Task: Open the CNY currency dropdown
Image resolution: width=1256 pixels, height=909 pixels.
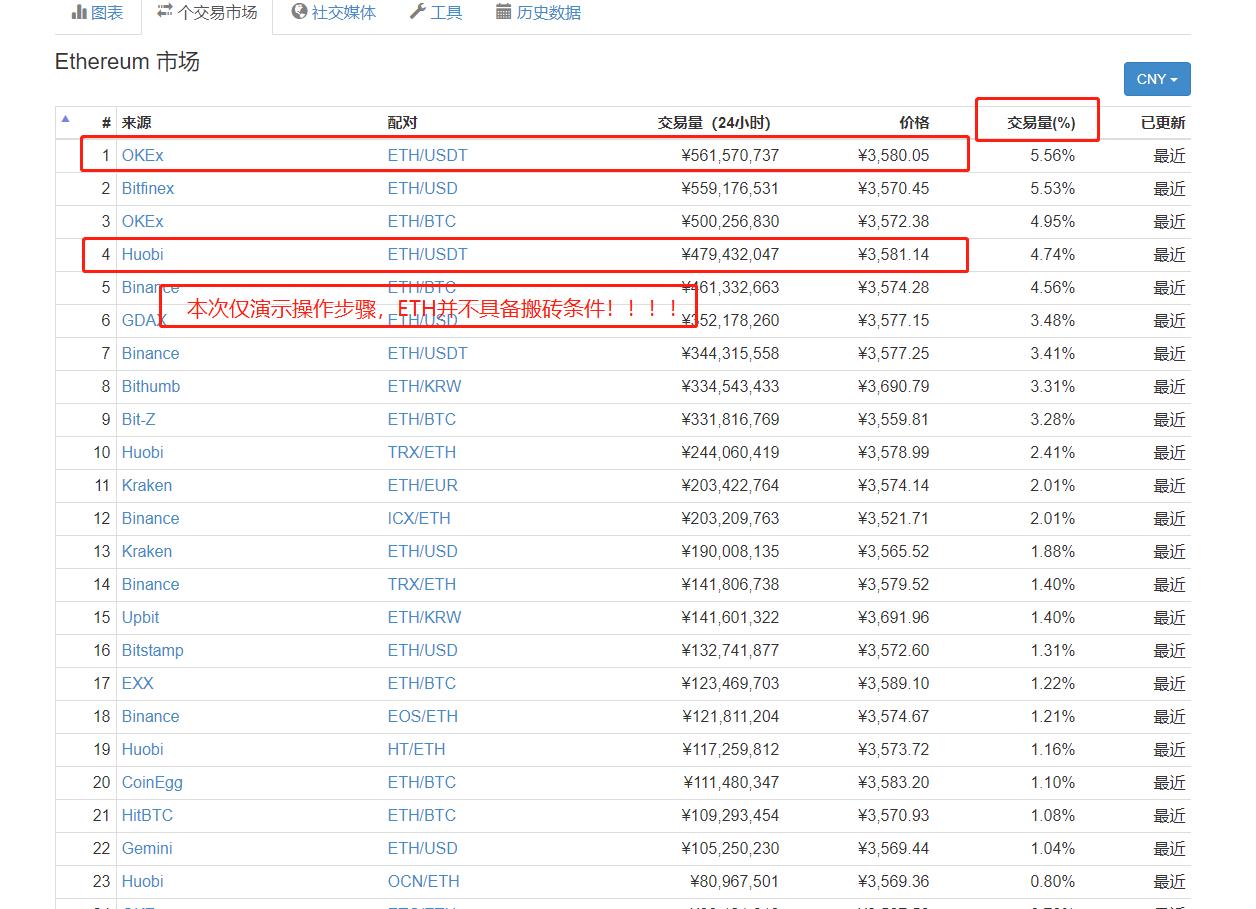Action: (1157, 79)
